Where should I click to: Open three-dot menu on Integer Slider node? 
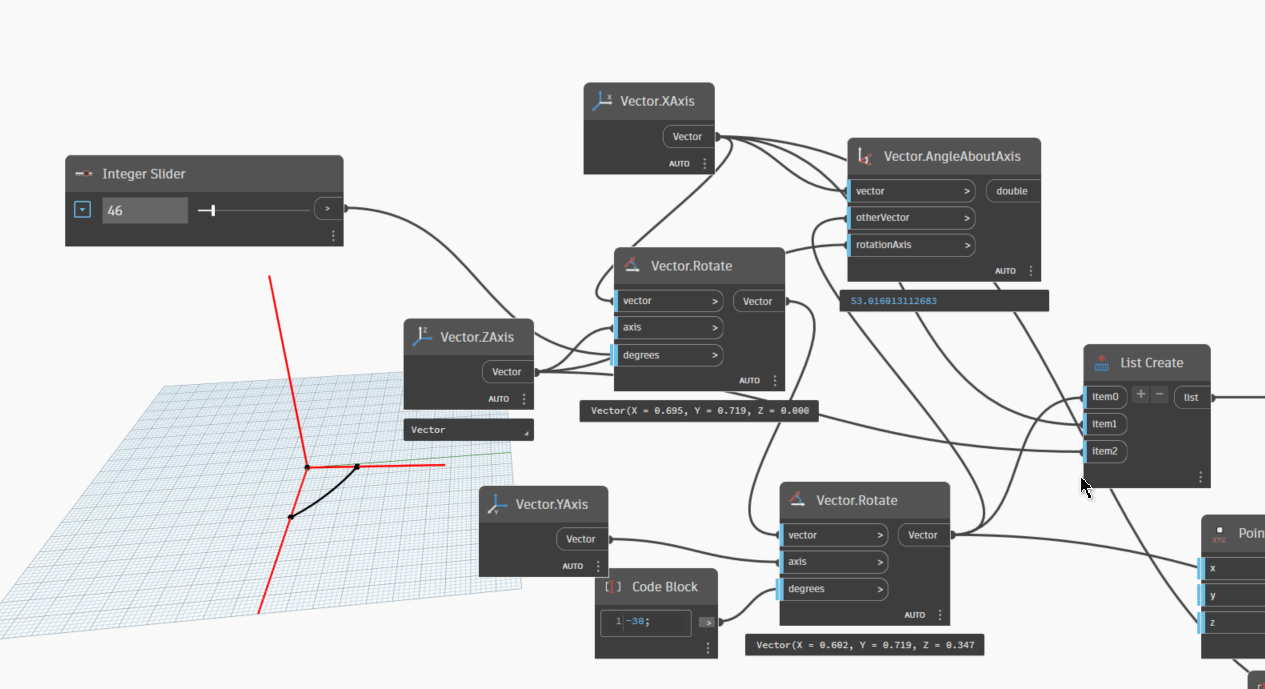coord(333,236)
